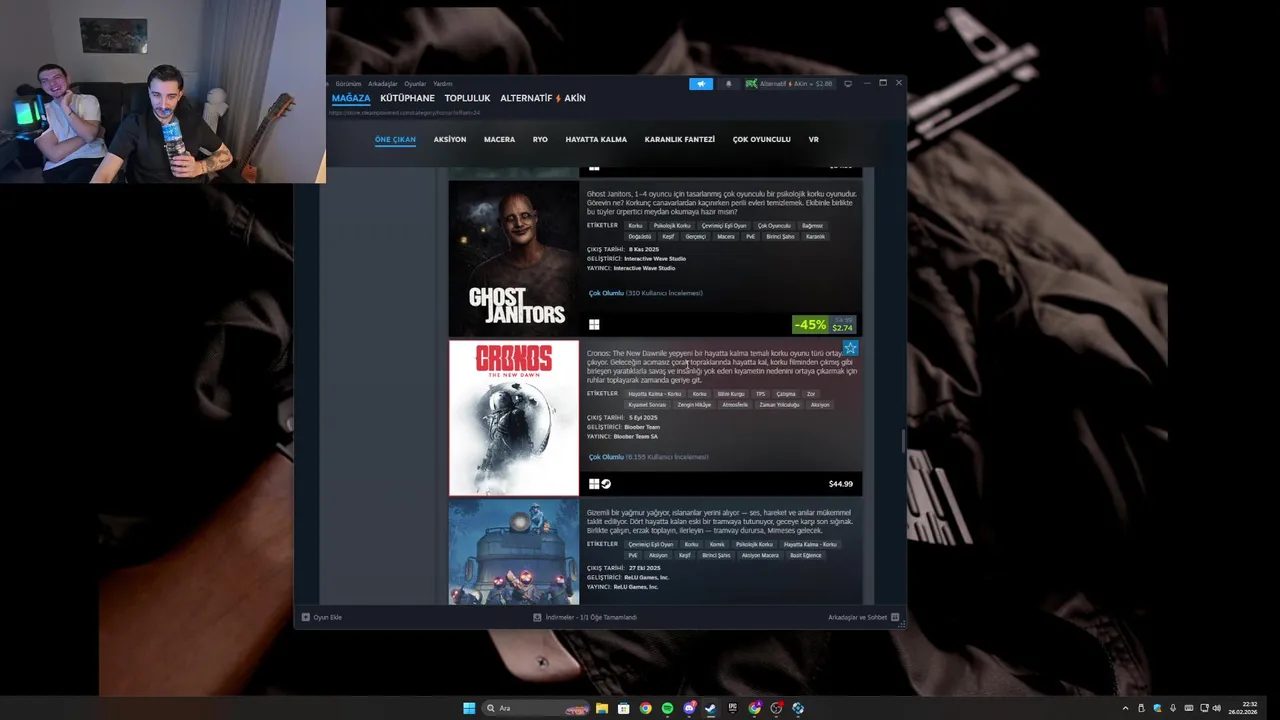This screenshot has height=720, width=1280.
Task: Click Oyun Ekle at bottom left
Action: (327, 617)
